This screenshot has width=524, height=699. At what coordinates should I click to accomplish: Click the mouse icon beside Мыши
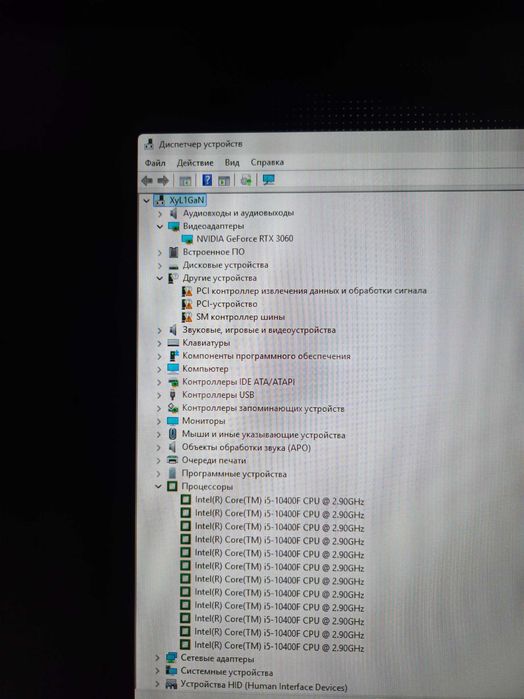click(173, 434)
